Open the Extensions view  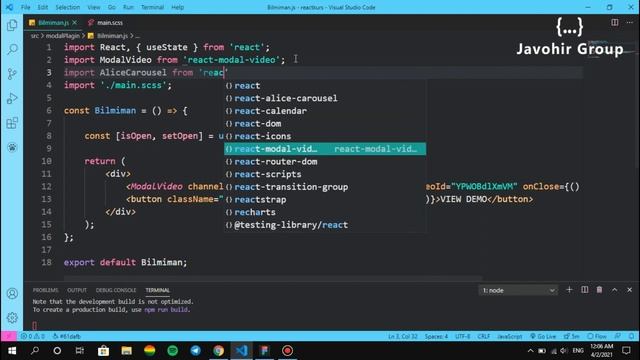click(12, 123)
